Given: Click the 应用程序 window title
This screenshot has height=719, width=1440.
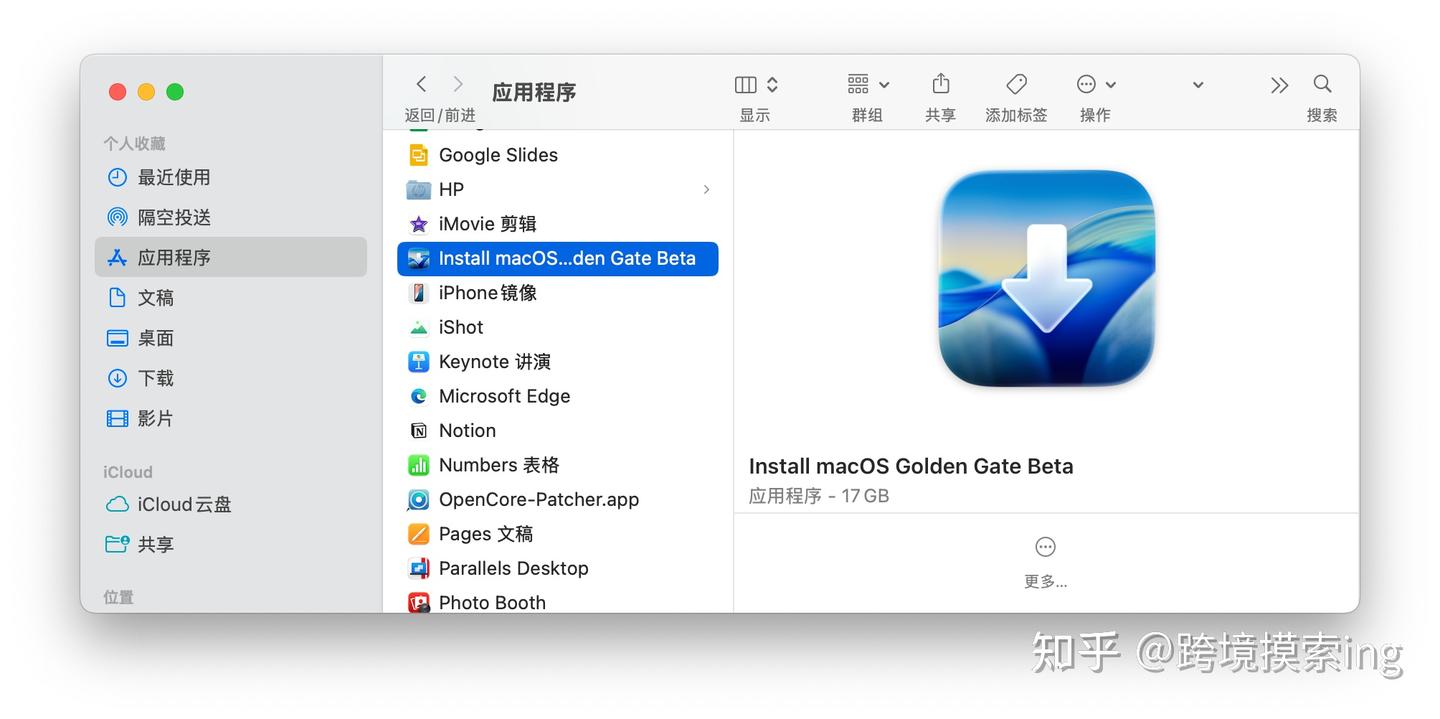Looking at the screenshot, I should [534, 92].
